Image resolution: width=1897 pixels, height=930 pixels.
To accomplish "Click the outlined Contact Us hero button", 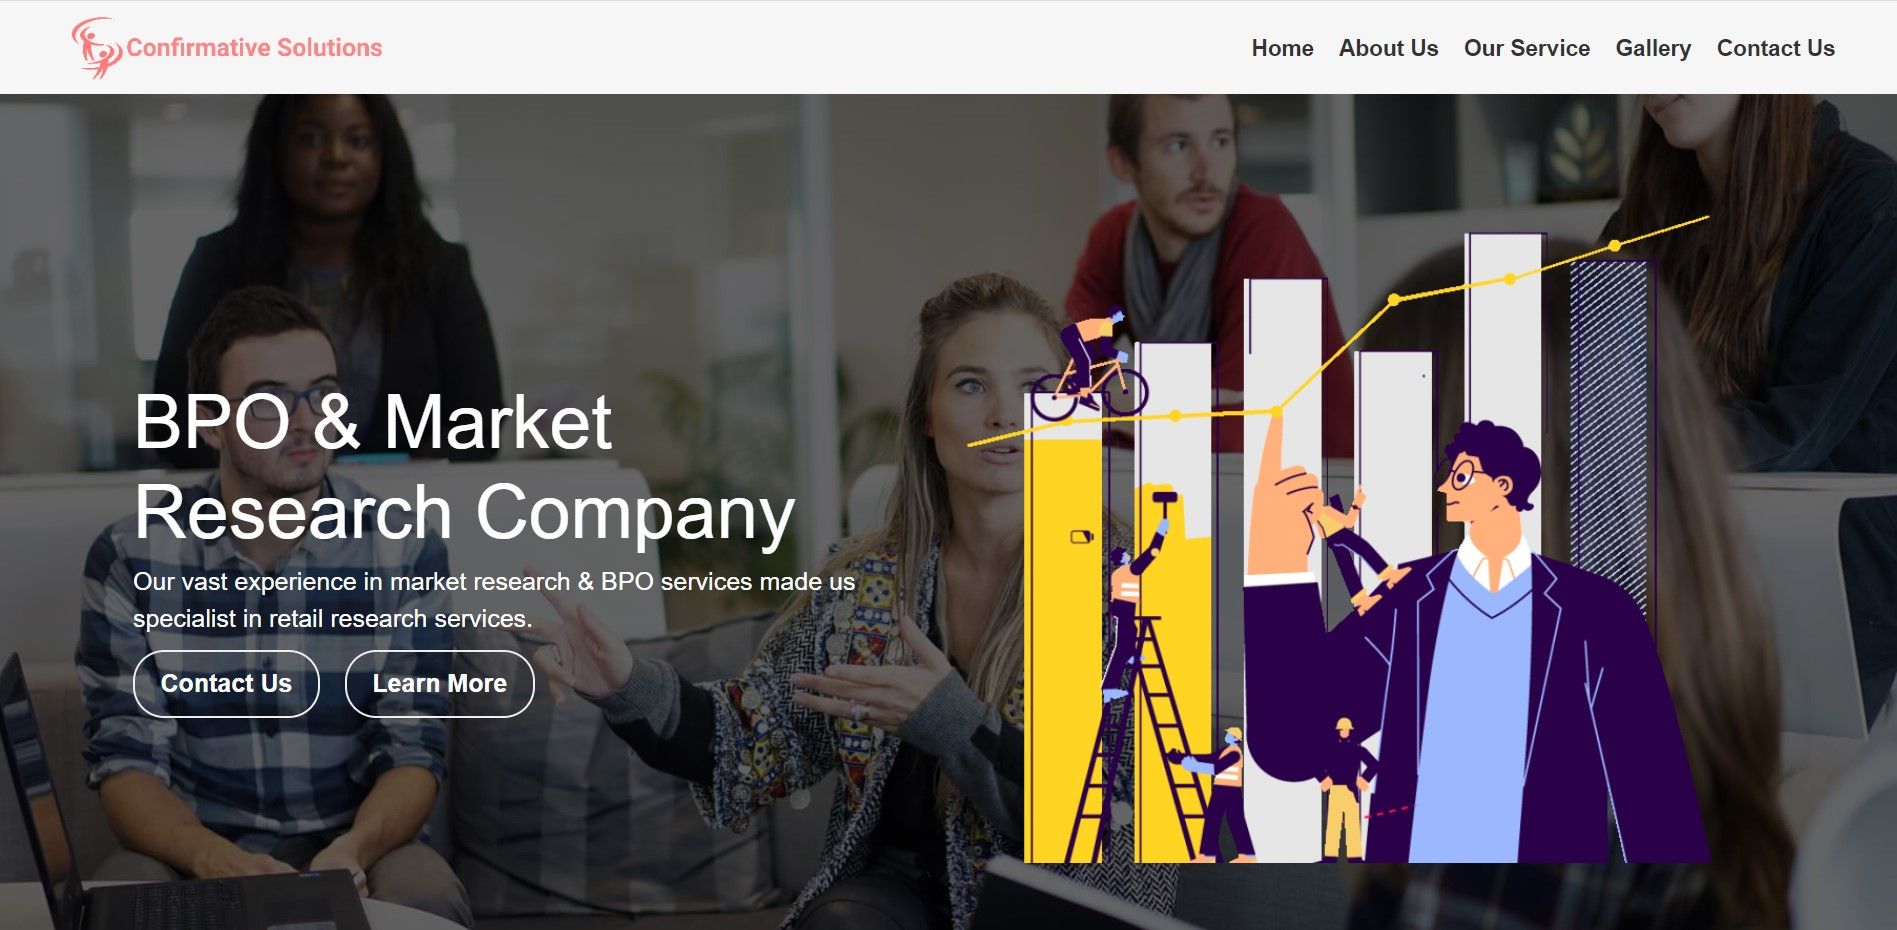I will (226, 684).
